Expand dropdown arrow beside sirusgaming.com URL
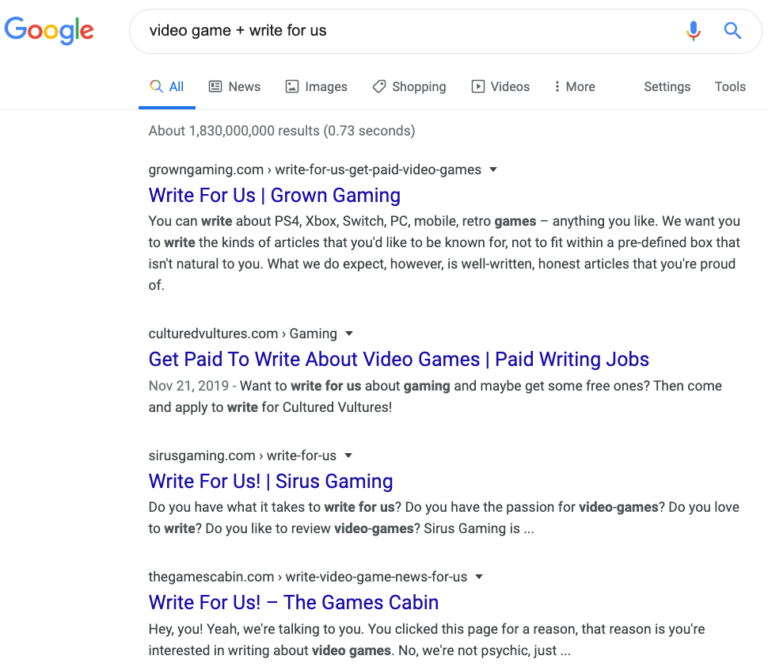The image size is (768, 671). coord(348,455)
